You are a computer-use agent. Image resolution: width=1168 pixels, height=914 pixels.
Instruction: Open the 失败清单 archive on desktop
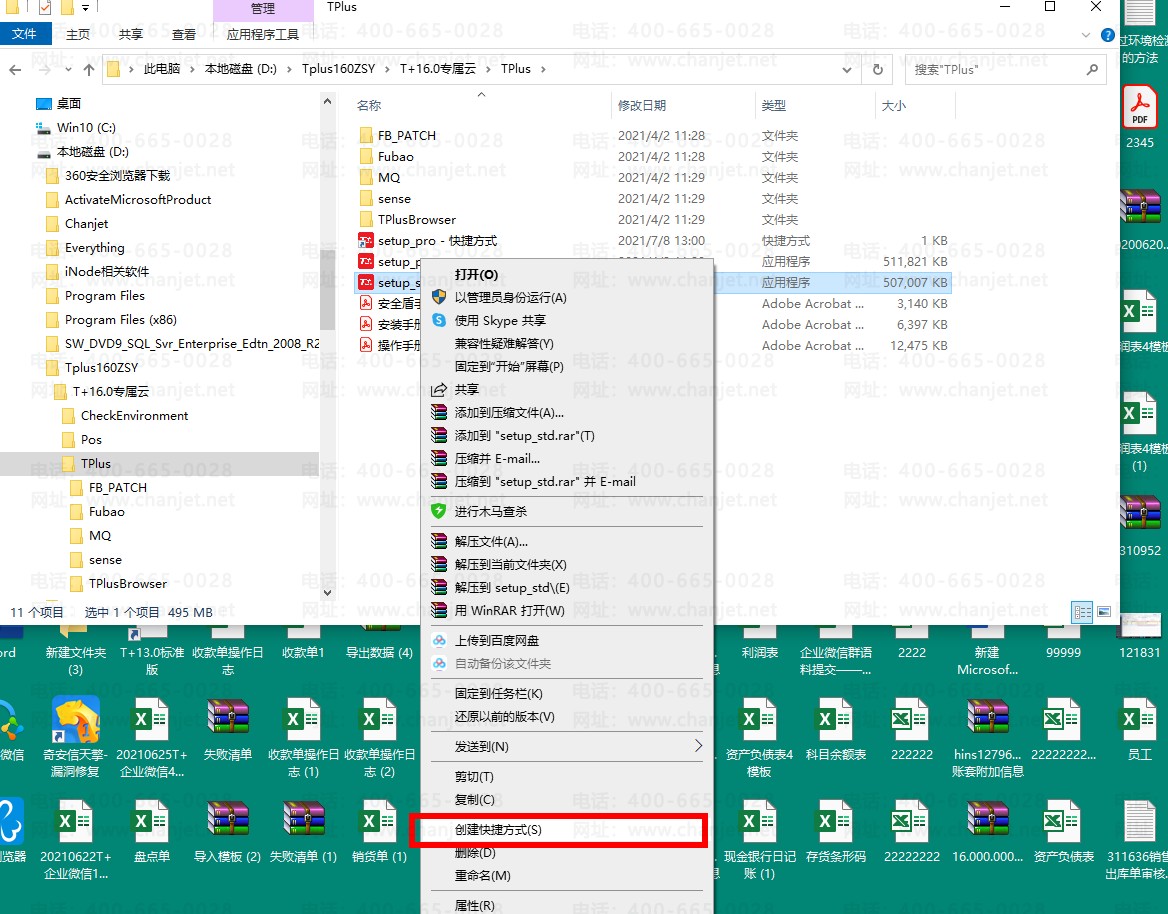coord(228,729)
